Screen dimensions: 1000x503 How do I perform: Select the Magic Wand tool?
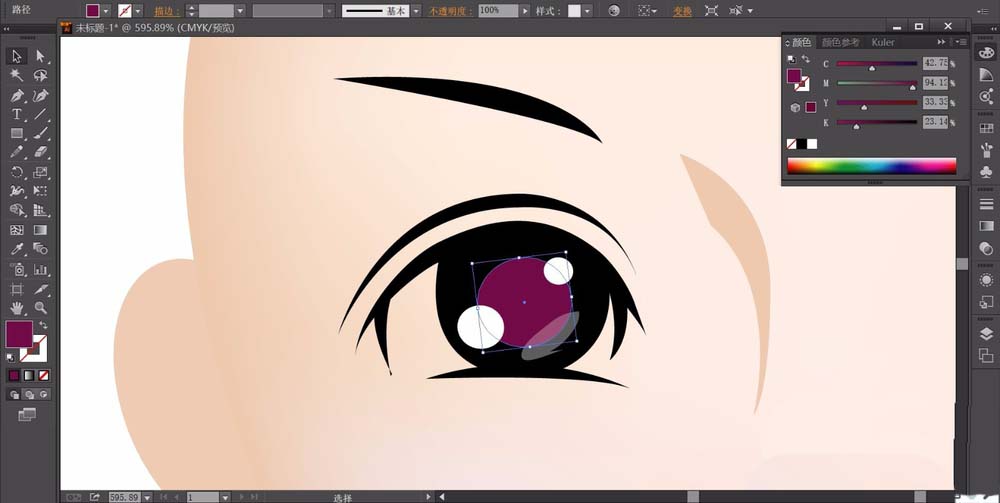point(17,76)
